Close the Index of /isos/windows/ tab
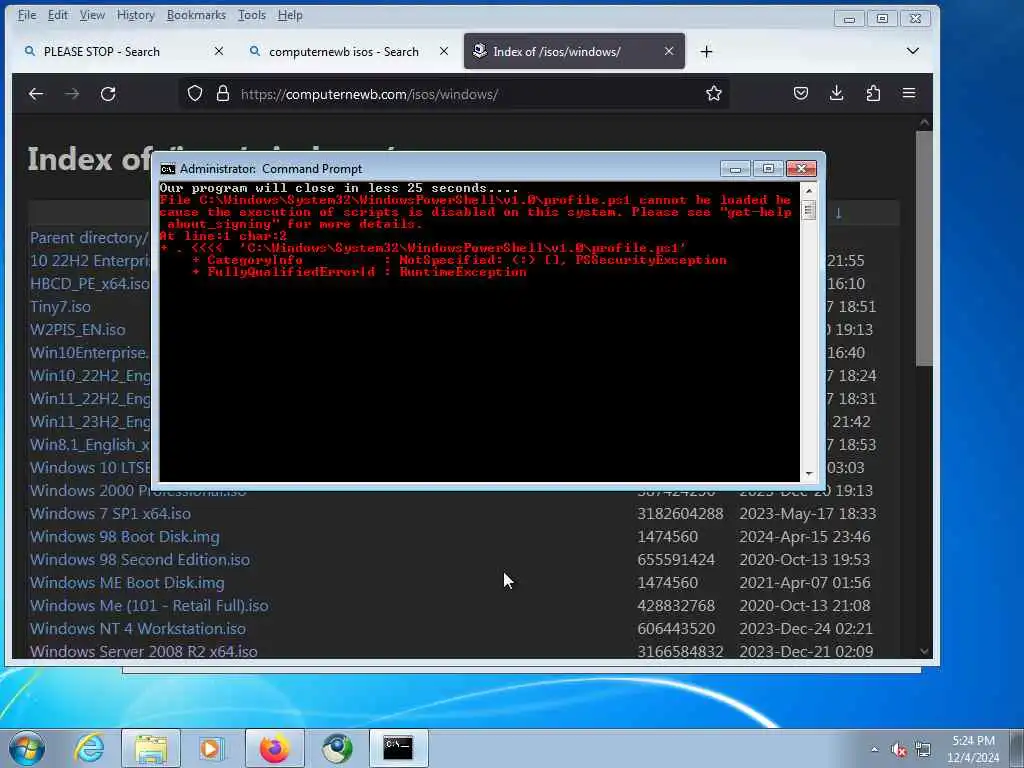 point(669,51)
